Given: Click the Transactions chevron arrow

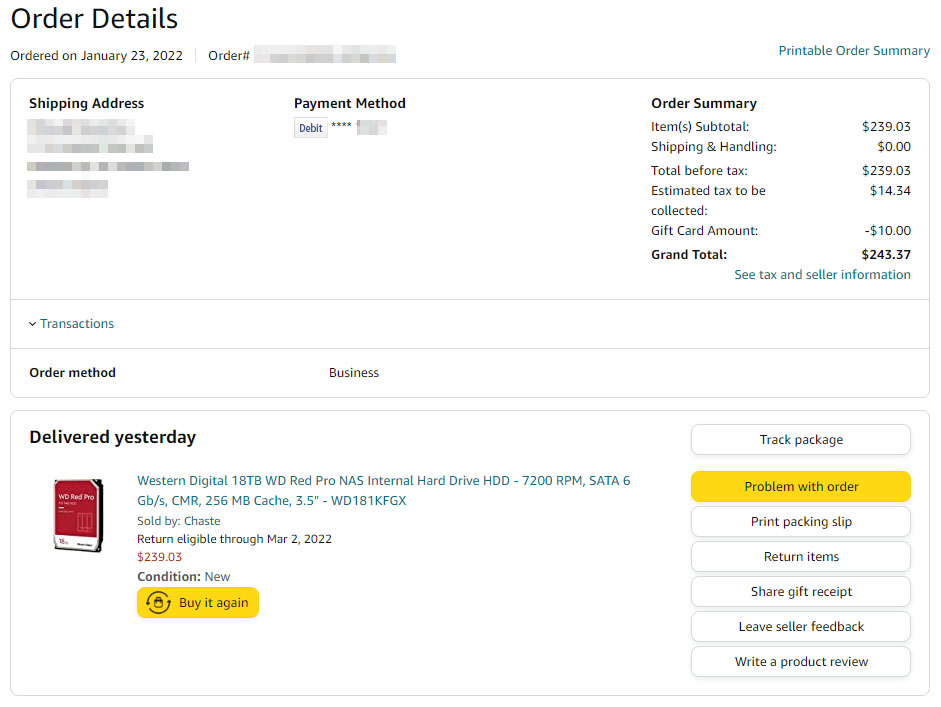Looking at the screenshot, I should 32,324.
